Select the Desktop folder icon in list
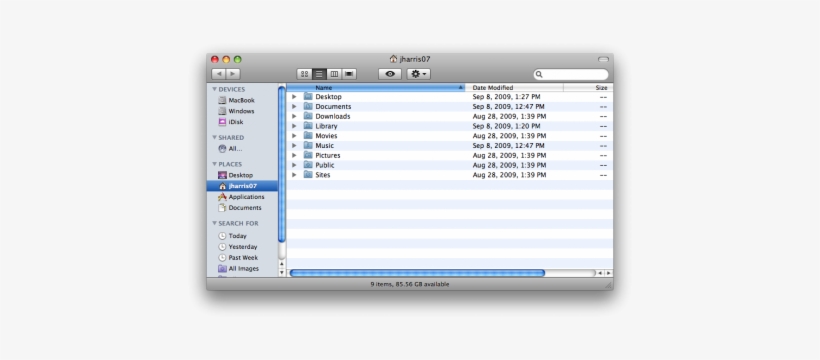The height and width of the screenshot is (360, 820). pos(308,97)
